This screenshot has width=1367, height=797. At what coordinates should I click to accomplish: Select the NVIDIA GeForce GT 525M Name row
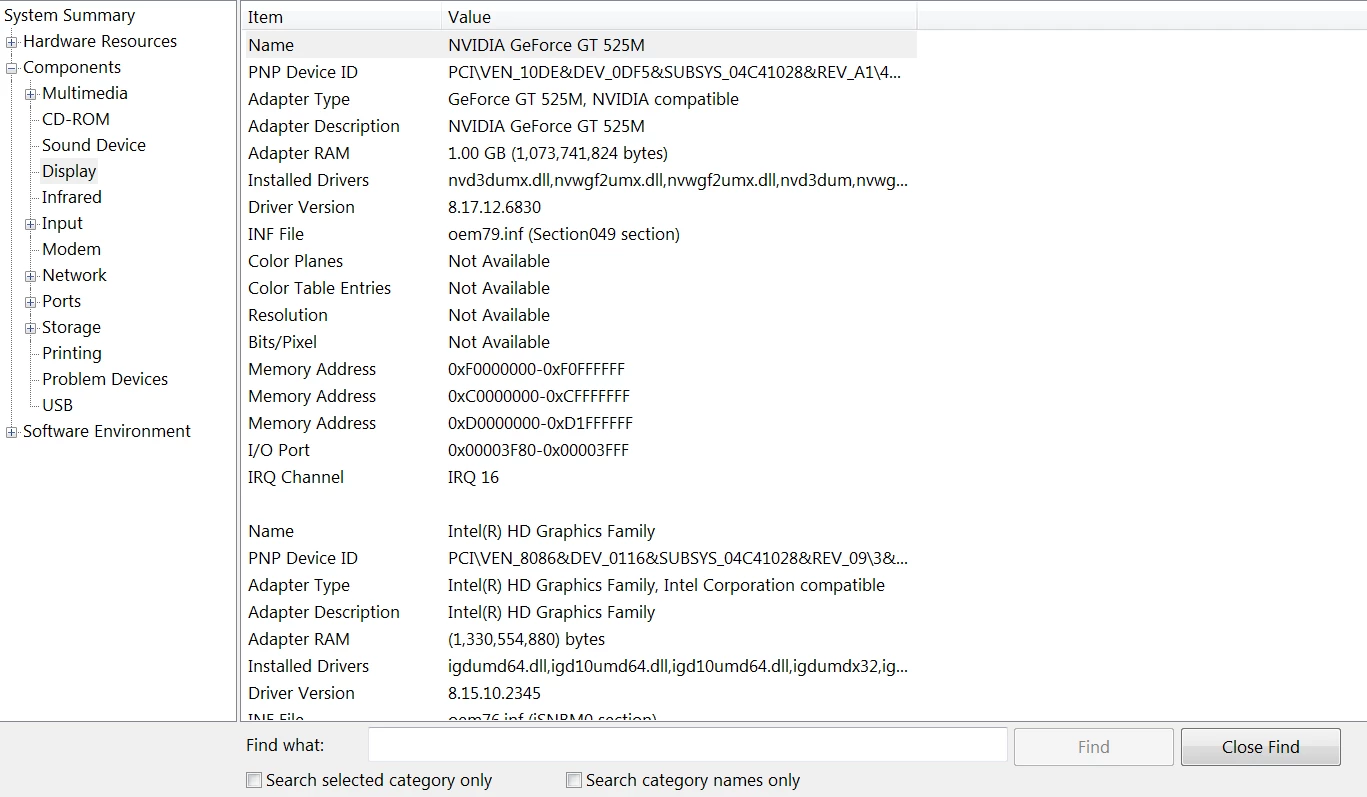(580, 45)
